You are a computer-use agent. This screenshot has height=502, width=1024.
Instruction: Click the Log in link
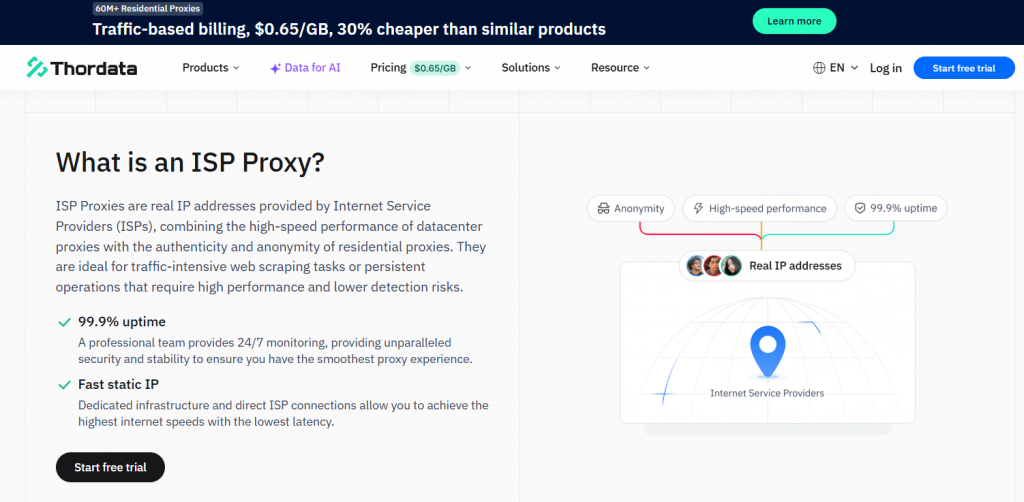point(885,68)
